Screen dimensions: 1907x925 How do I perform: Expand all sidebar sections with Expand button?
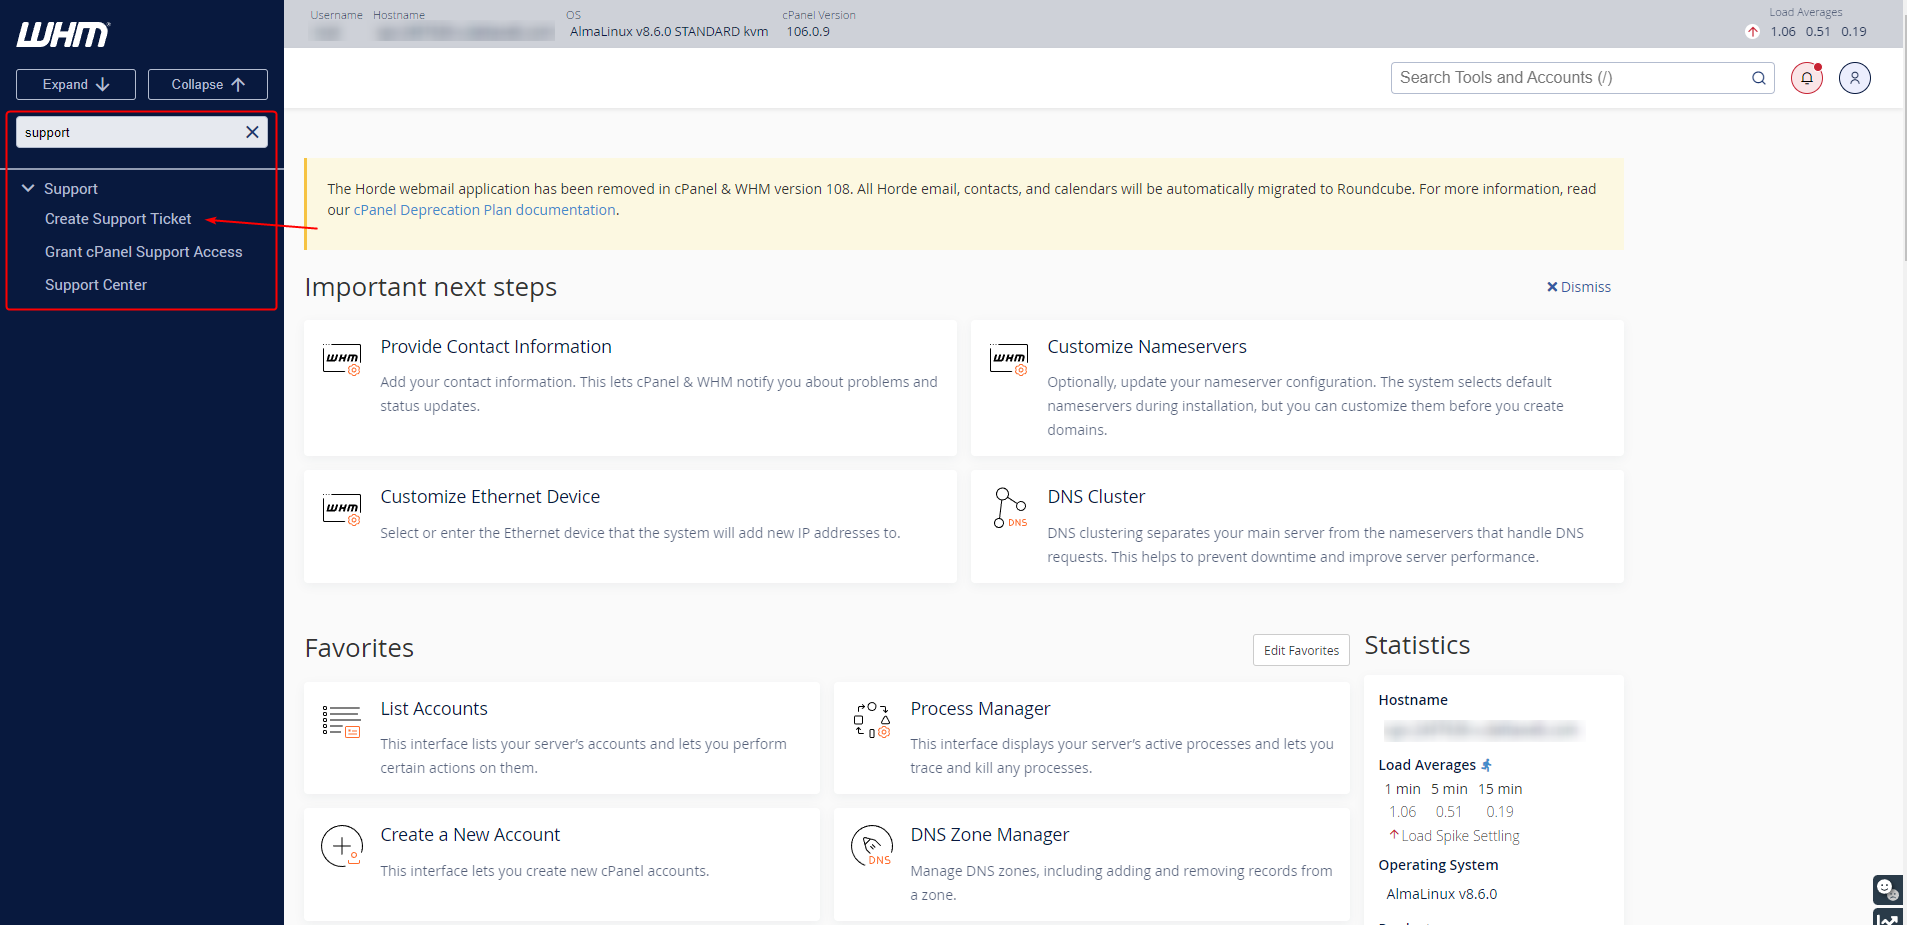click(76, 84)
